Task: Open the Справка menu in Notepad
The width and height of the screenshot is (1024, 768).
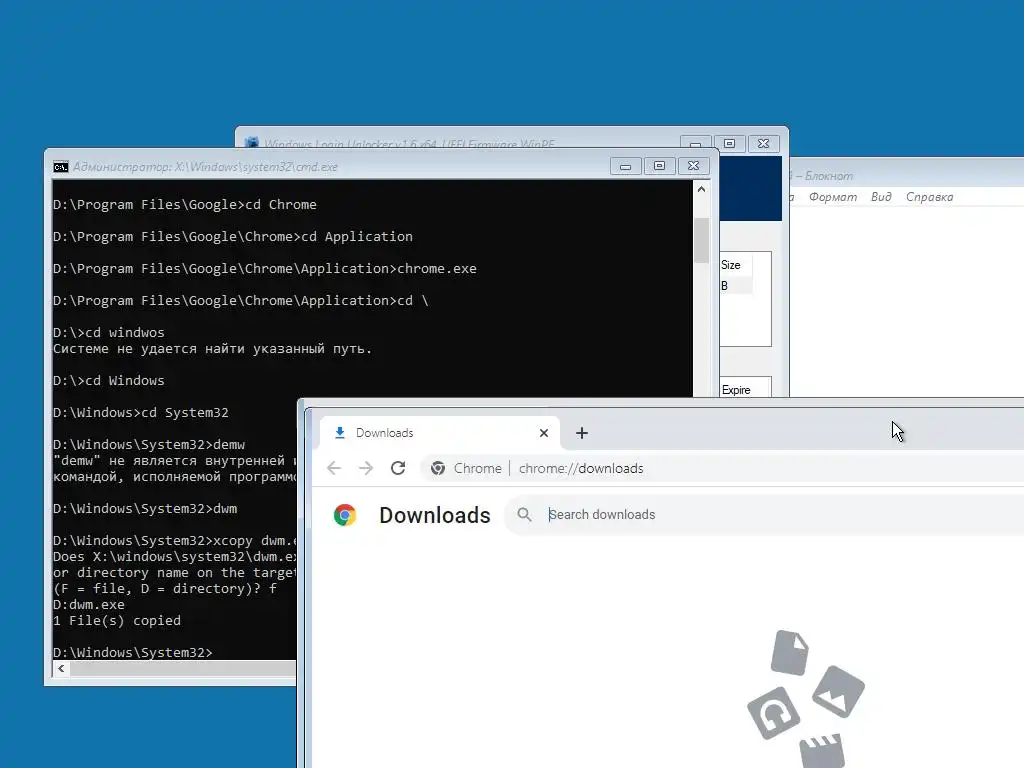Action: point(929,197)
